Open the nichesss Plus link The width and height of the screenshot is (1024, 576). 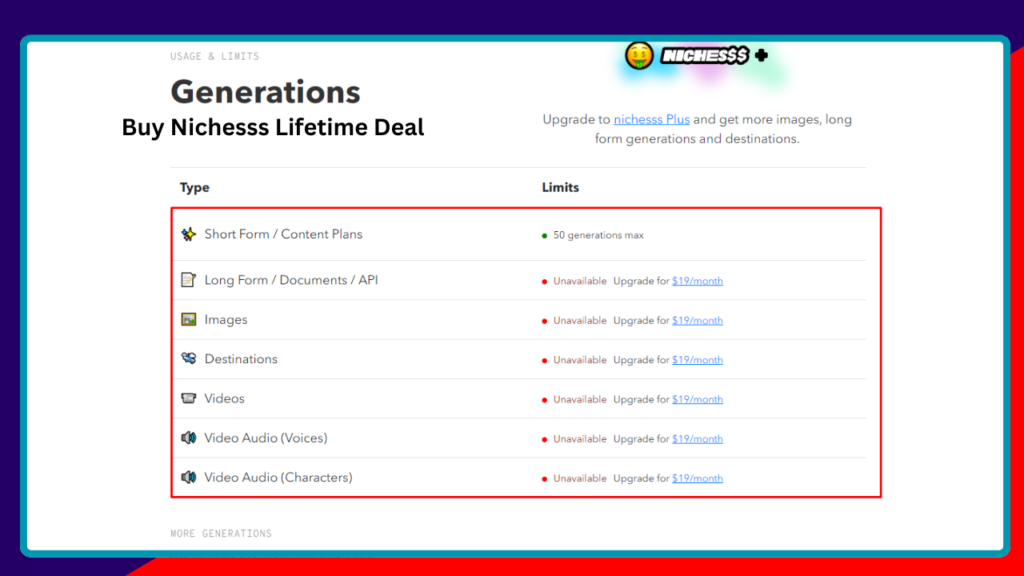pos(652,120)
